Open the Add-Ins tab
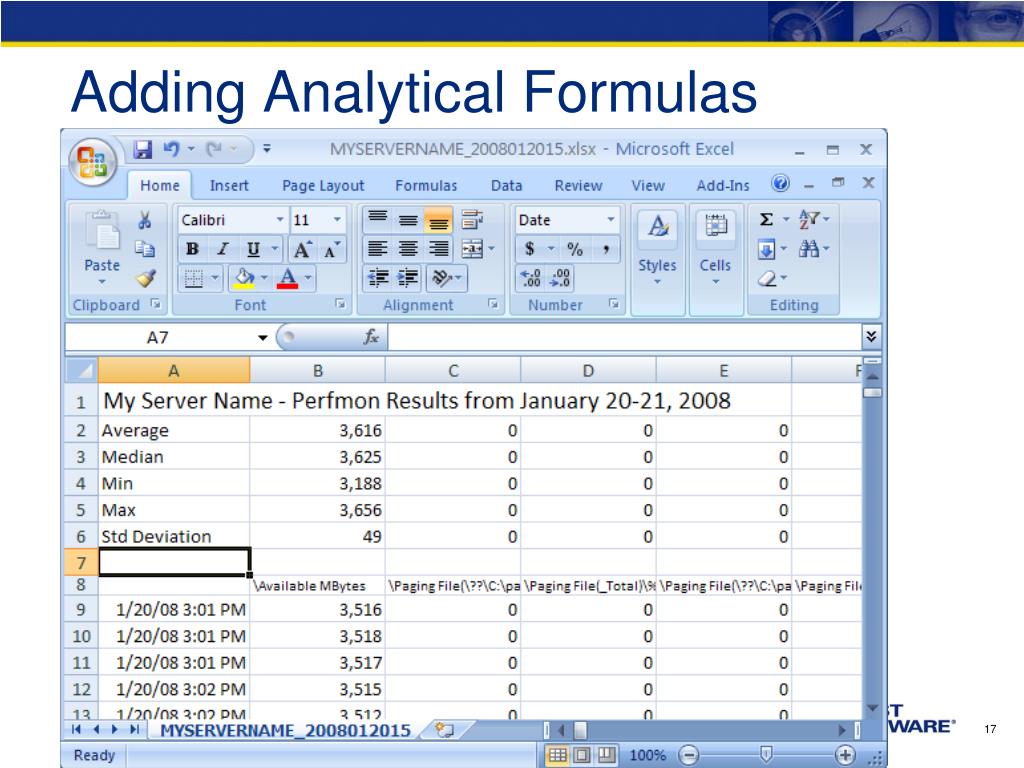Viewport: 1024px width, 768px height. pyautogui.click(x=723, y=185)
